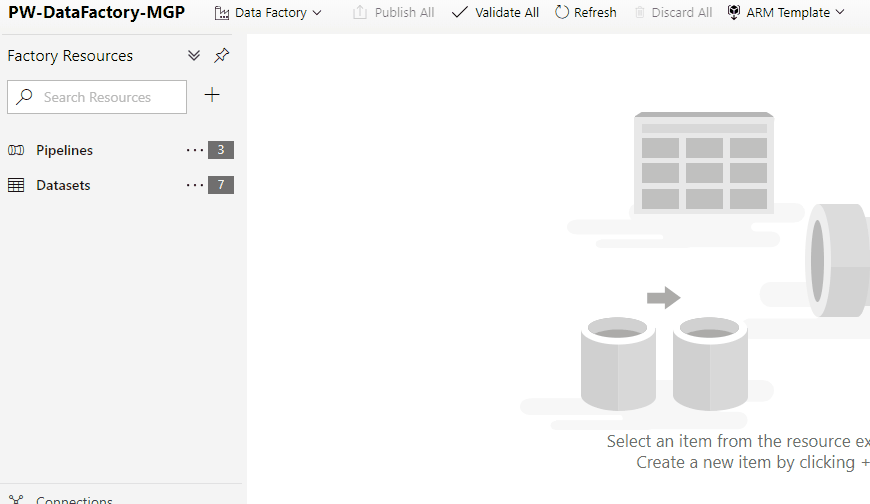The width and height of the screenshot is (870, 504).
Task: Click the ARM Template cube icon
Action: (734, 13)
